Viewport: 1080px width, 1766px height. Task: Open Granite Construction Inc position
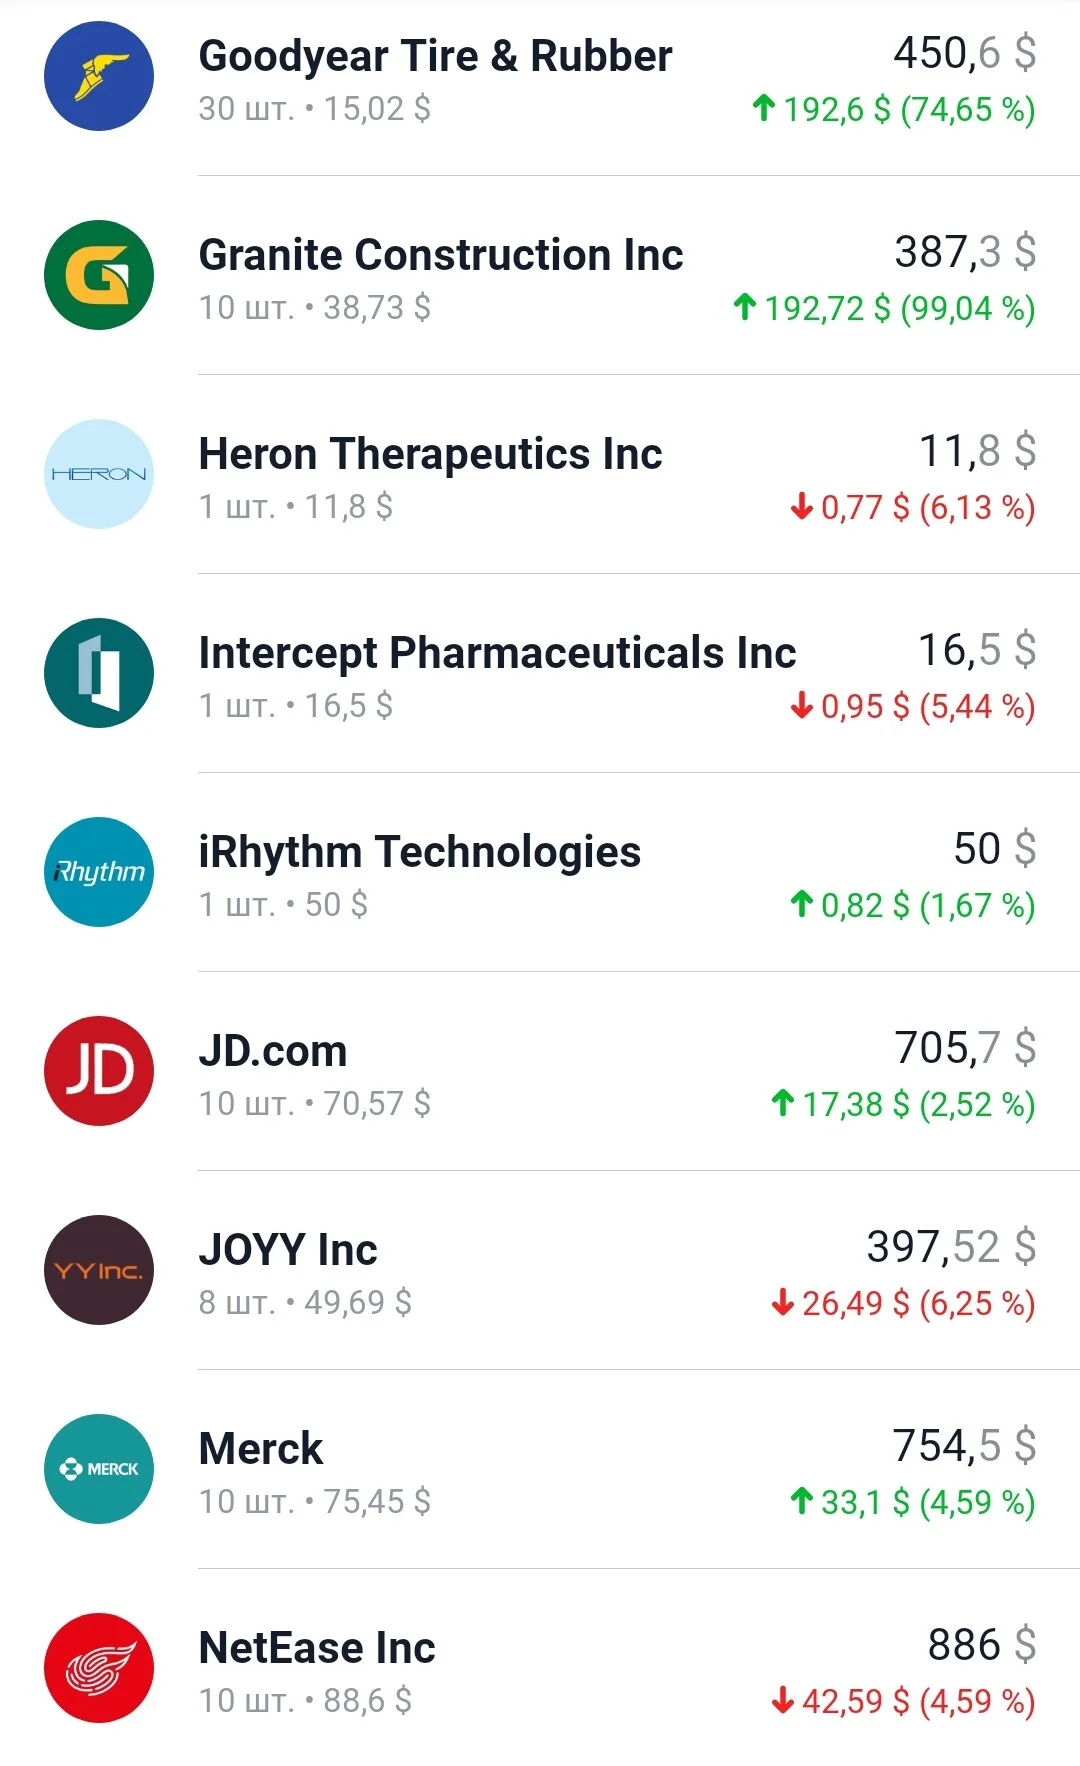coord(540,276)
